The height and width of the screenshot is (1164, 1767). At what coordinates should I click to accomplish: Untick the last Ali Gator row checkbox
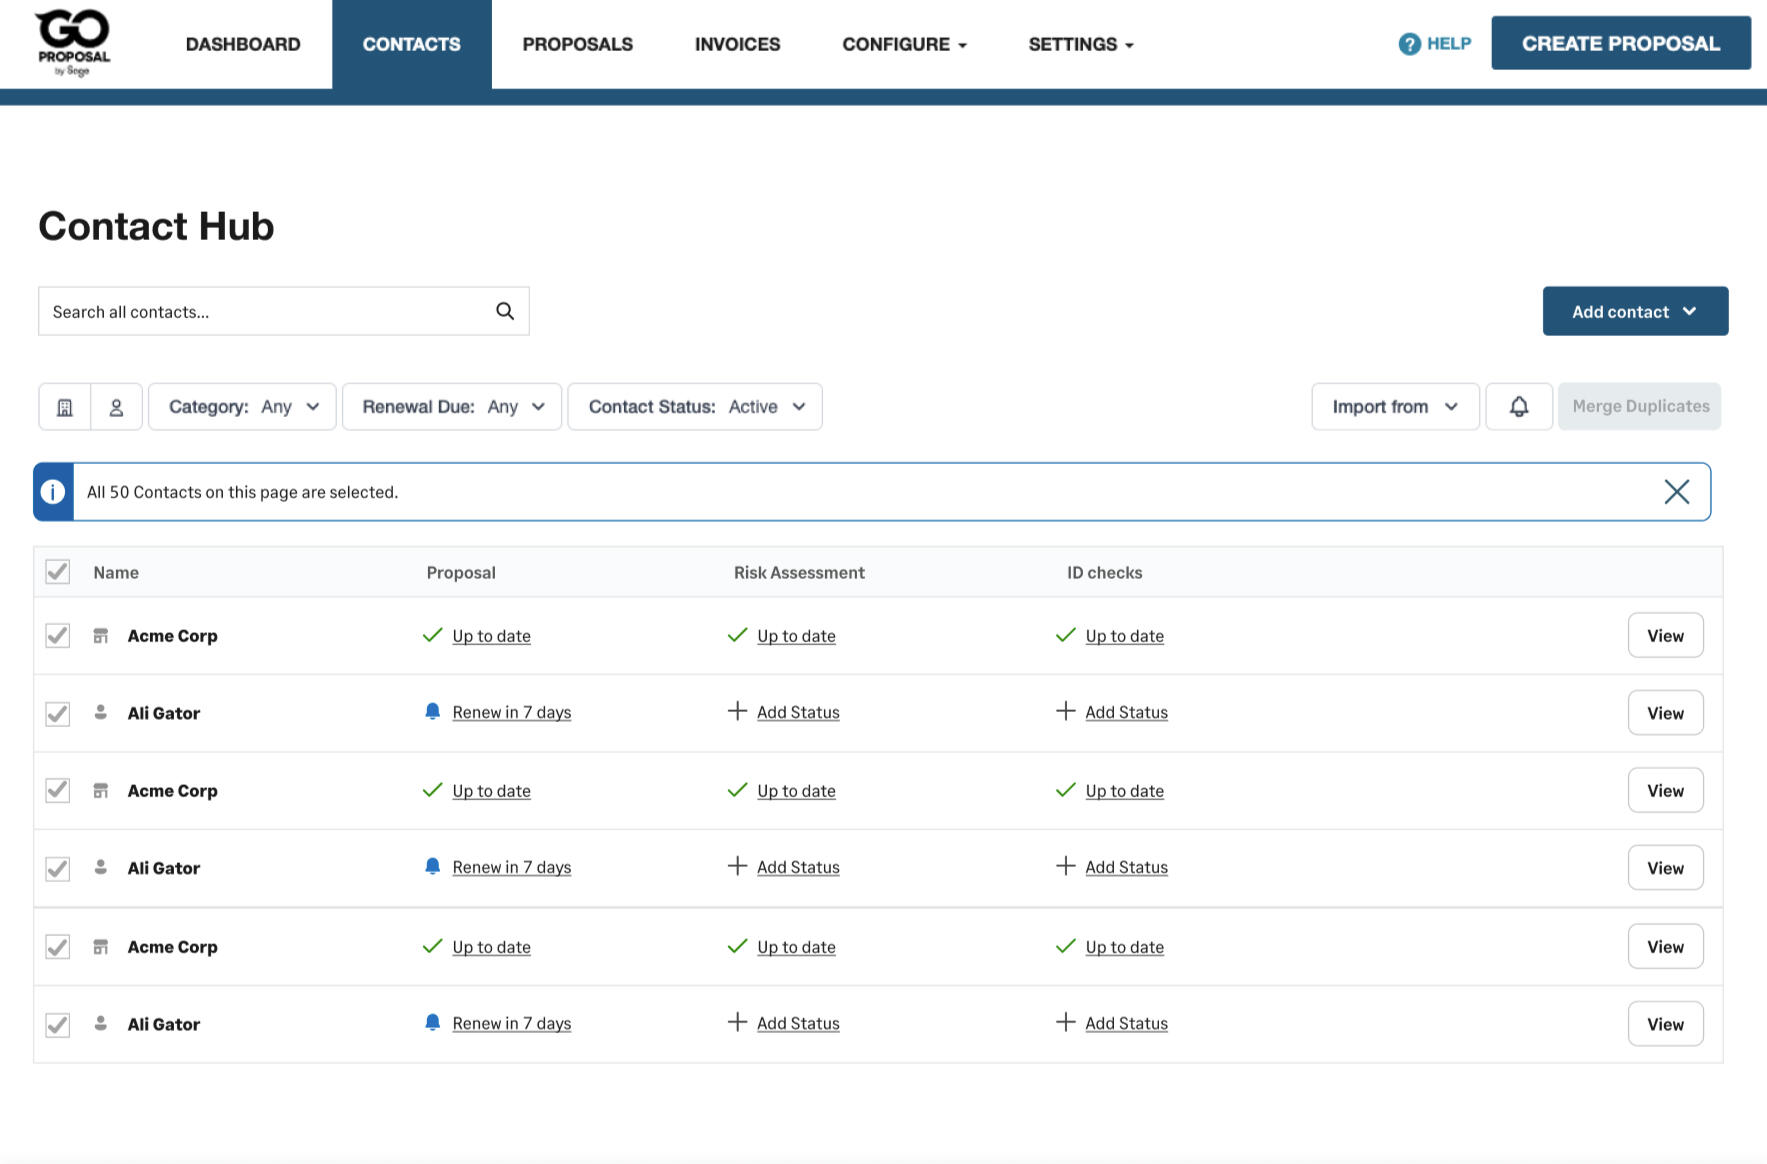[x=58, y=1024]
